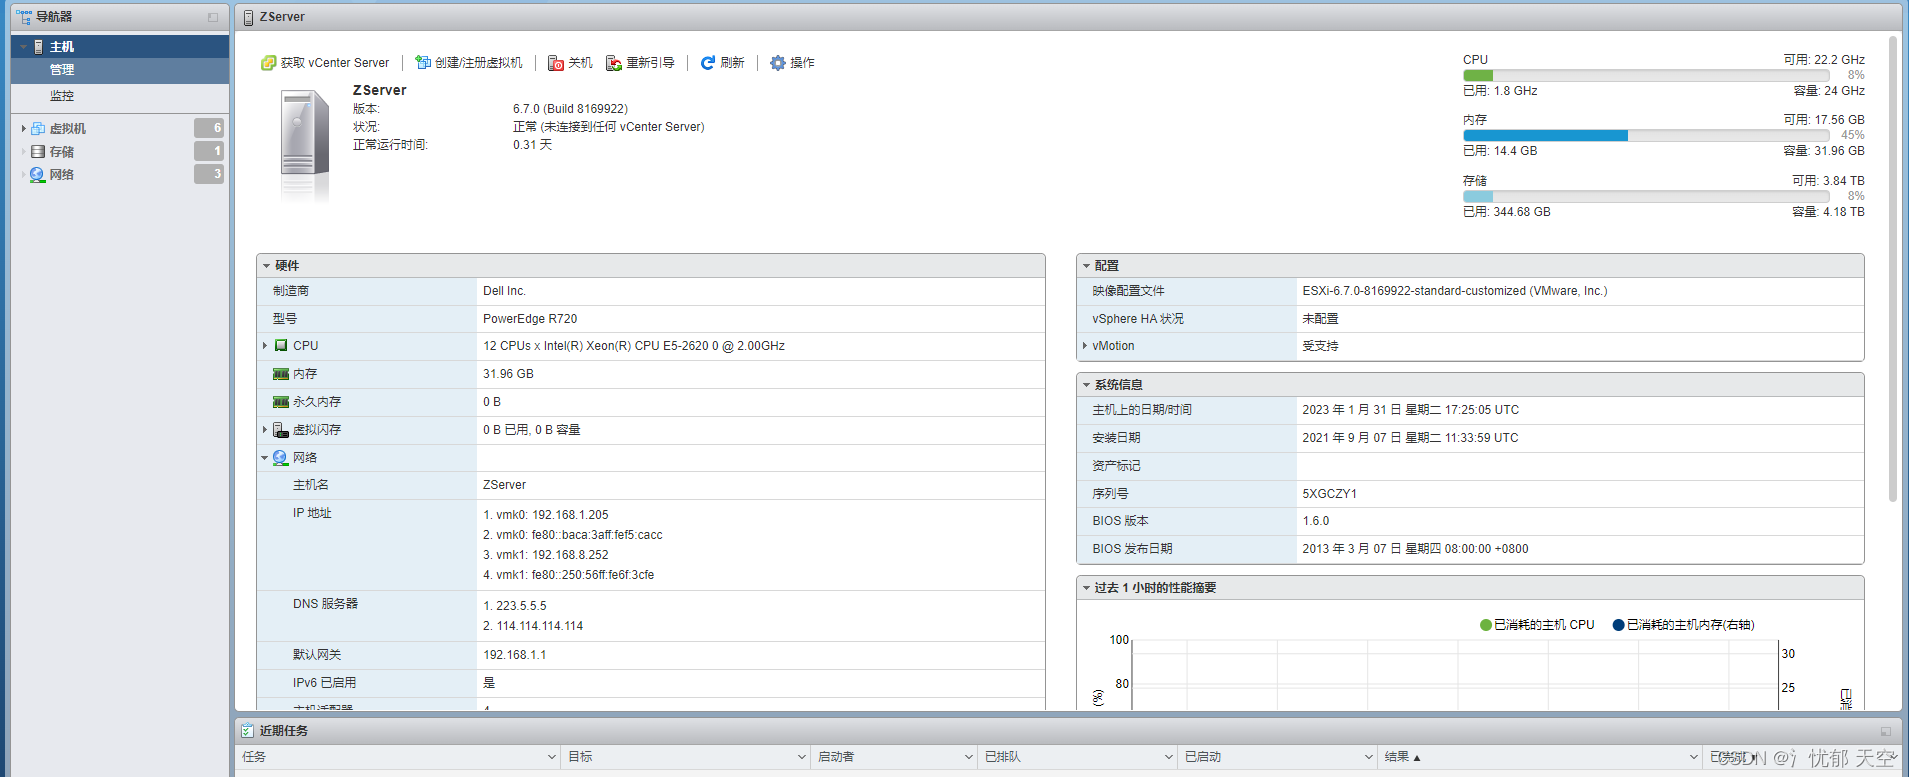The height and width of the screenshot is (777, 1909).
Task: Click the 导航器 panel title icon
Action: 24,16
